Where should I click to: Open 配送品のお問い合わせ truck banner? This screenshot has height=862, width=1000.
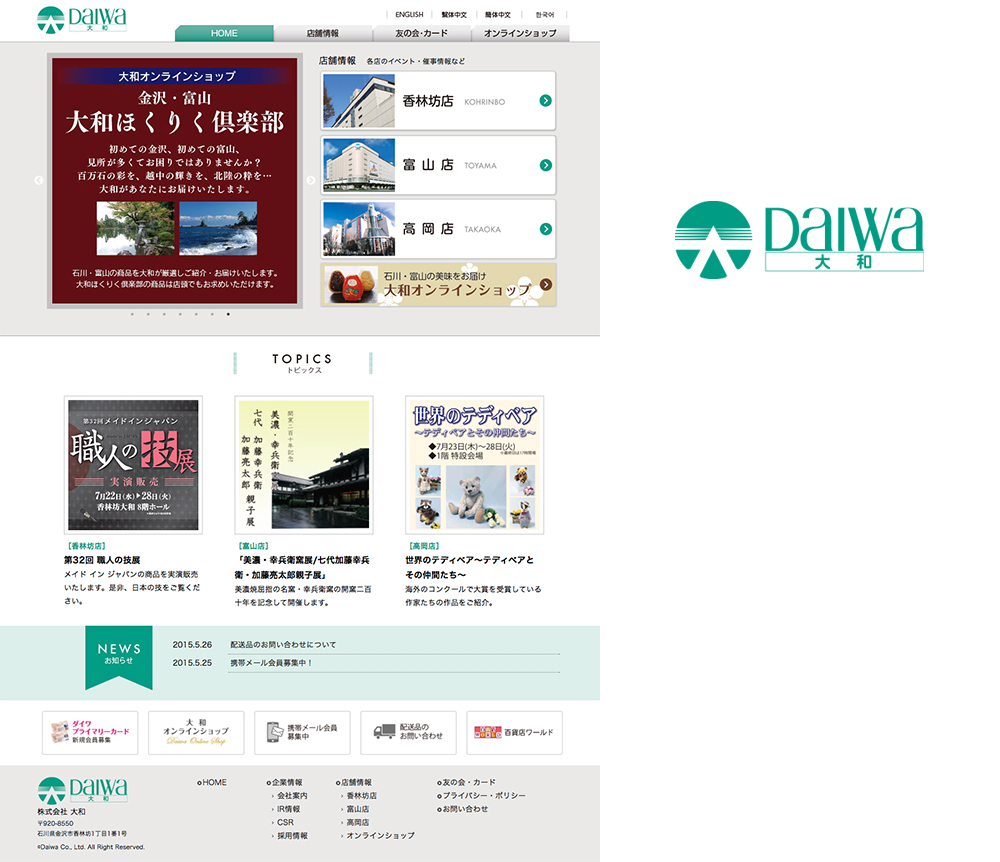click(x=408, y=733)
